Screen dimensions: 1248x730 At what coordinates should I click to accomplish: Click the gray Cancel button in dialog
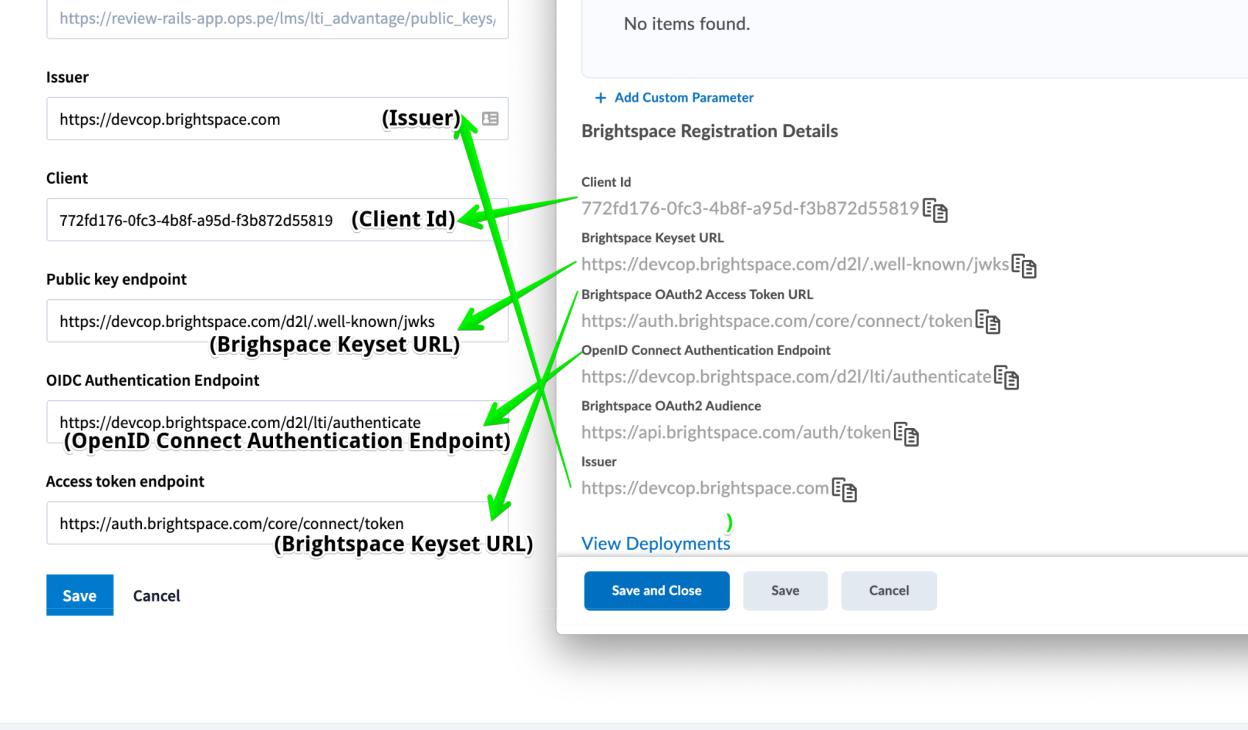coord(889,591)
